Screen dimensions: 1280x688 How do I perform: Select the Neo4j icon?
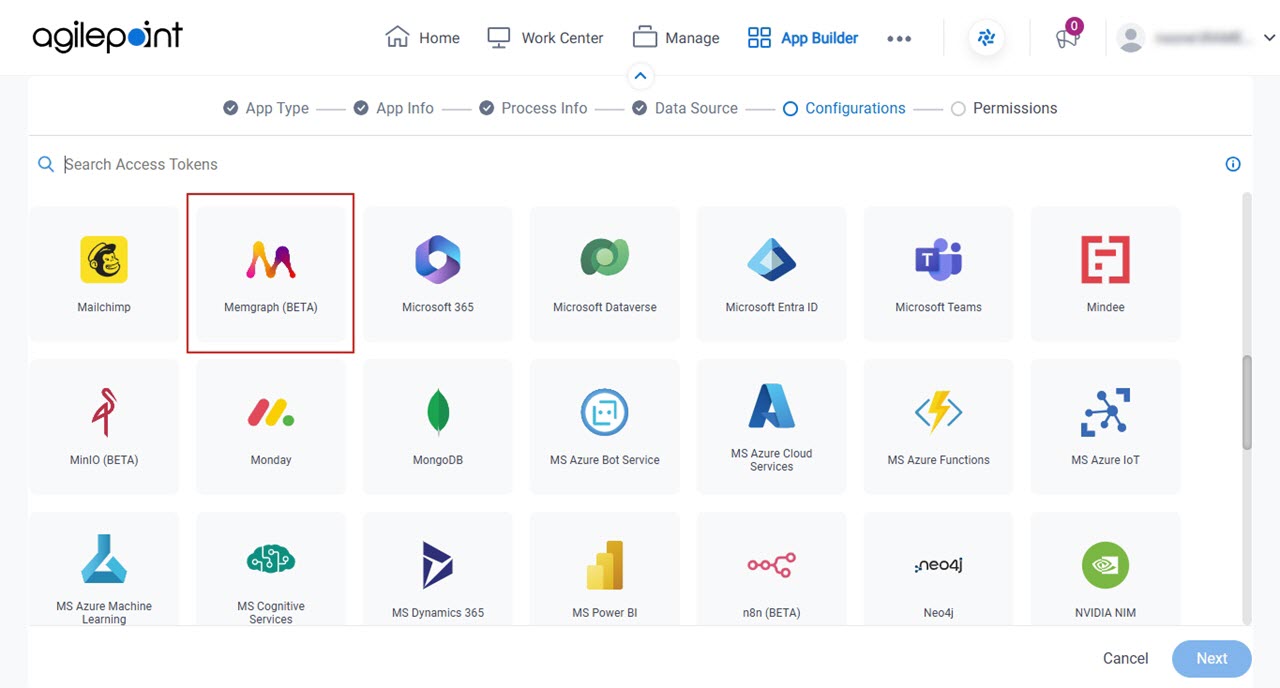pos(939,565)
